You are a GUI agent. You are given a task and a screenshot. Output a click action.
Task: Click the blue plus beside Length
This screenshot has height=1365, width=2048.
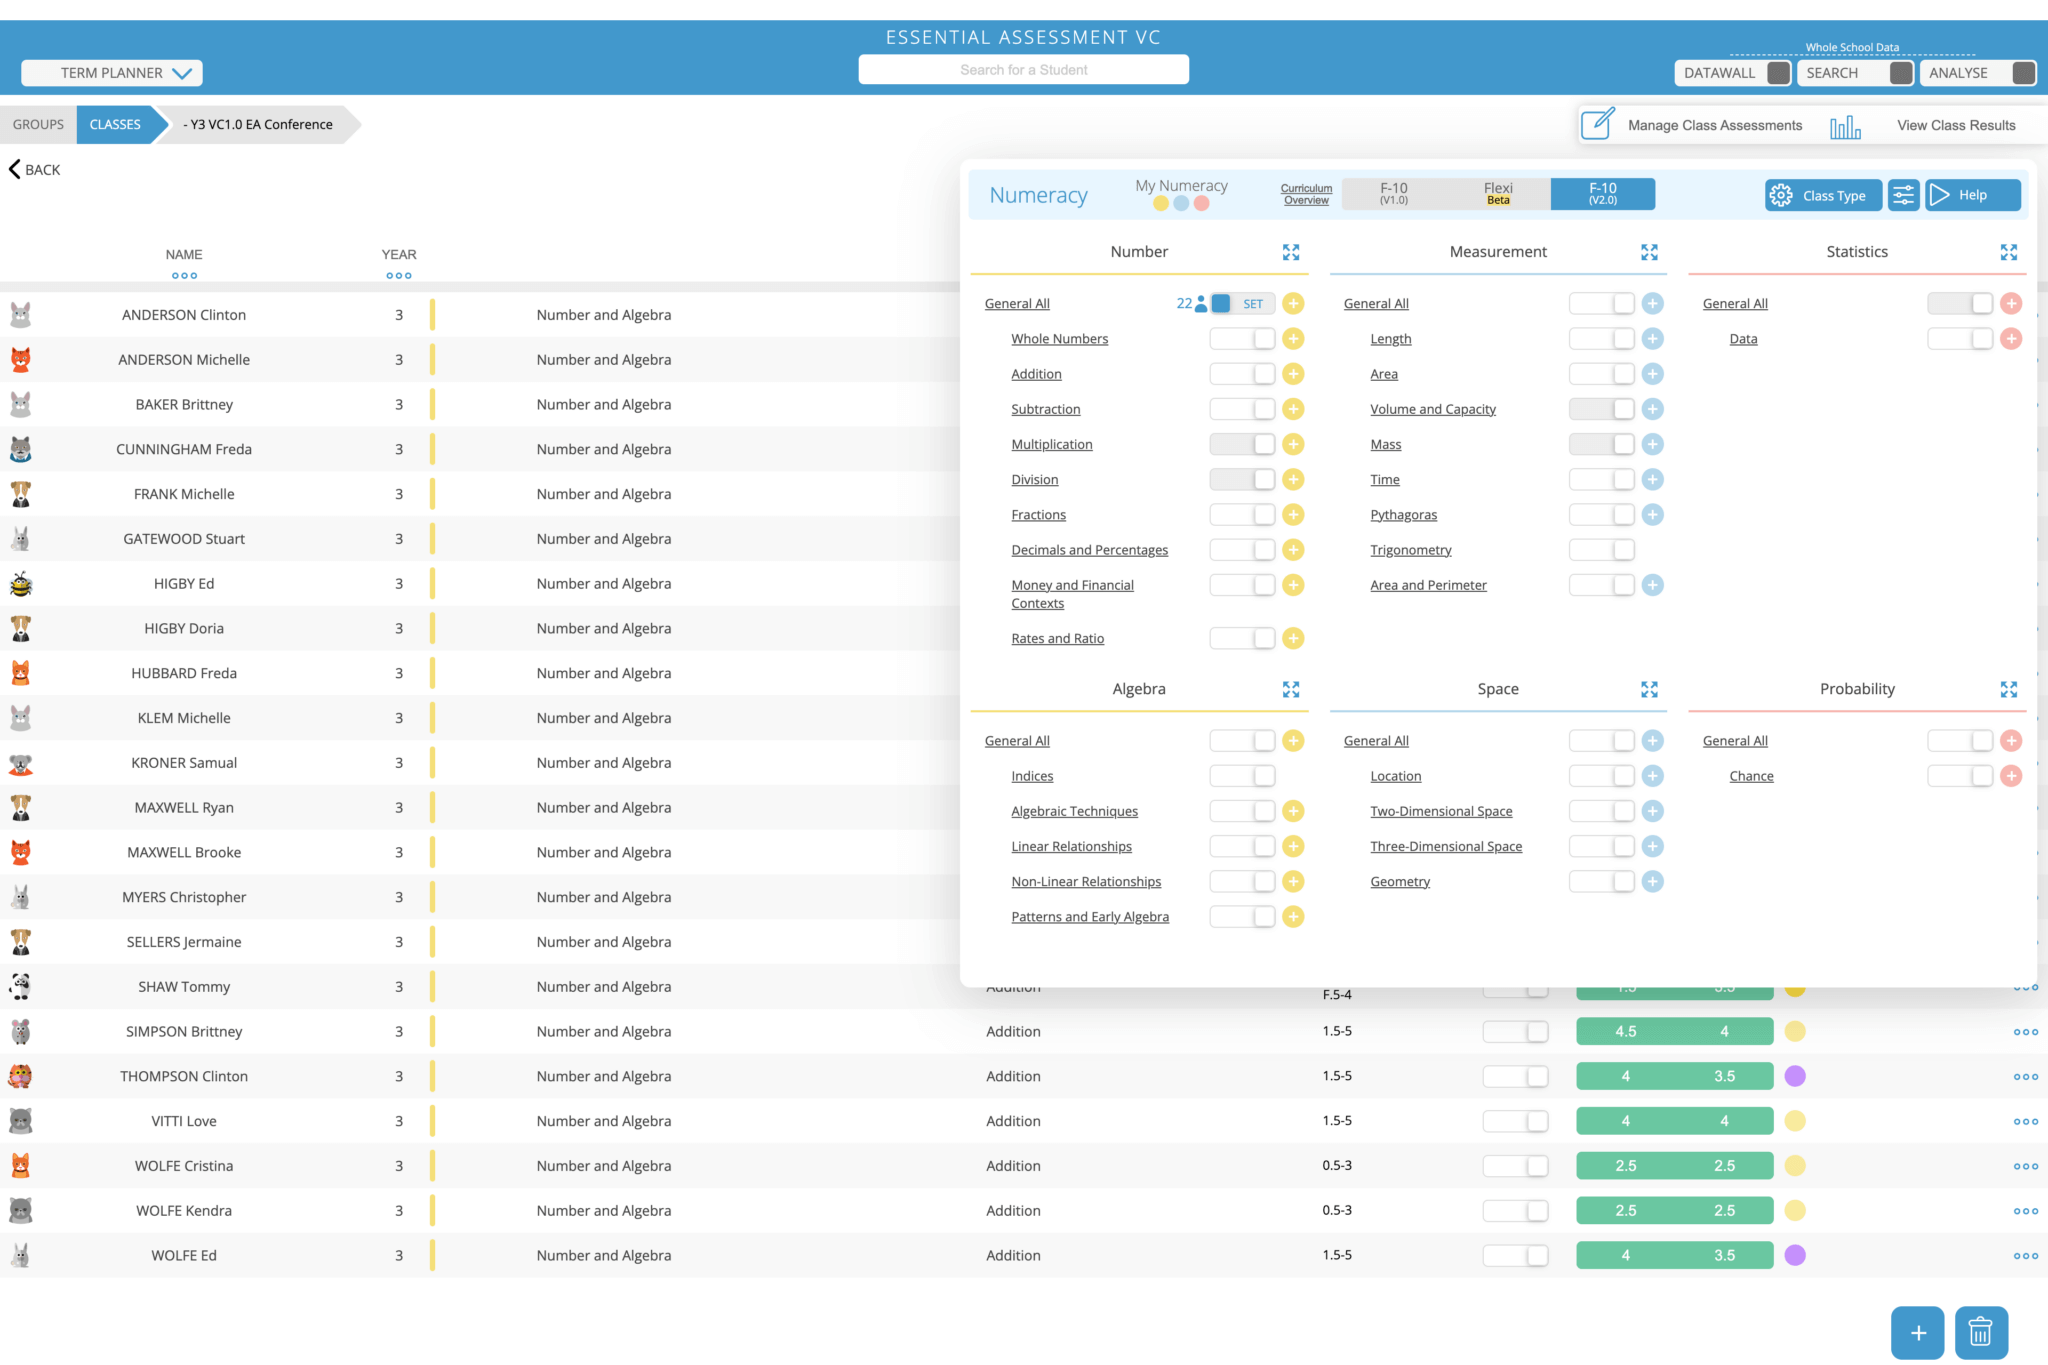(x=1652, y=339)
